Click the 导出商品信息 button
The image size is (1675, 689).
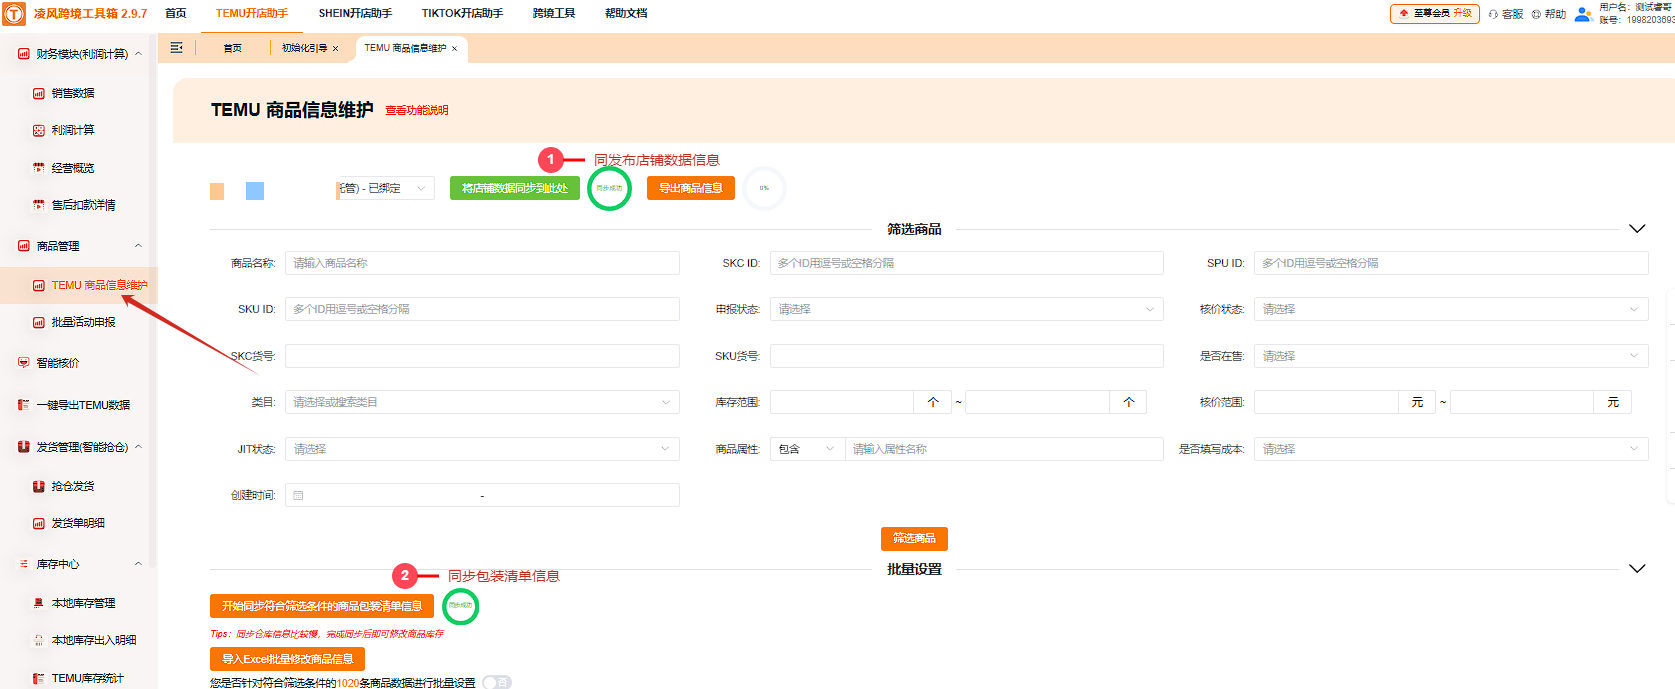point(691,188)
